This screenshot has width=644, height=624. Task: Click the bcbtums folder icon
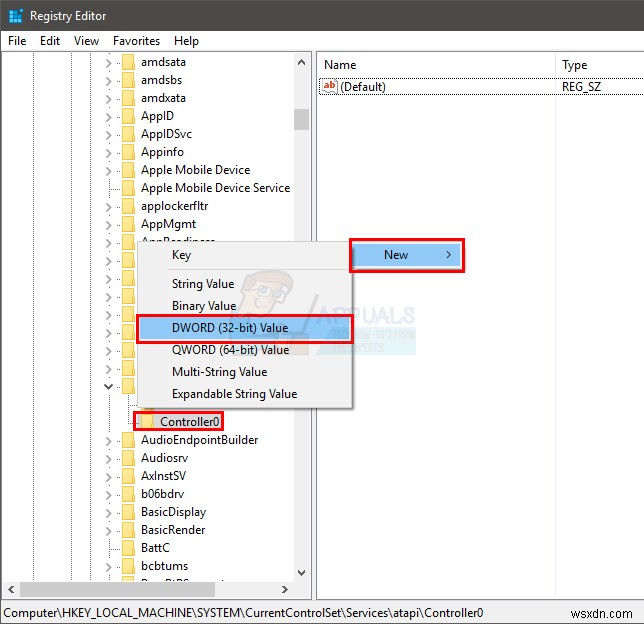point(128,566)
